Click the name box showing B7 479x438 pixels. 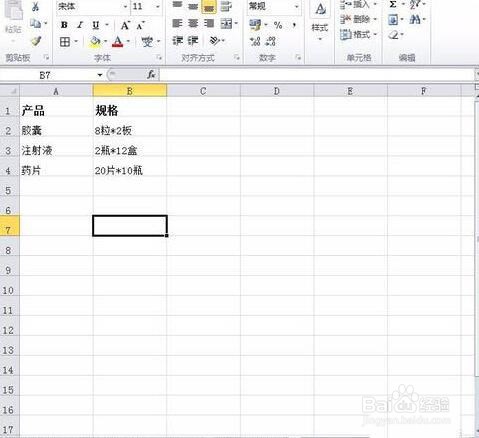tap(45, 75)
